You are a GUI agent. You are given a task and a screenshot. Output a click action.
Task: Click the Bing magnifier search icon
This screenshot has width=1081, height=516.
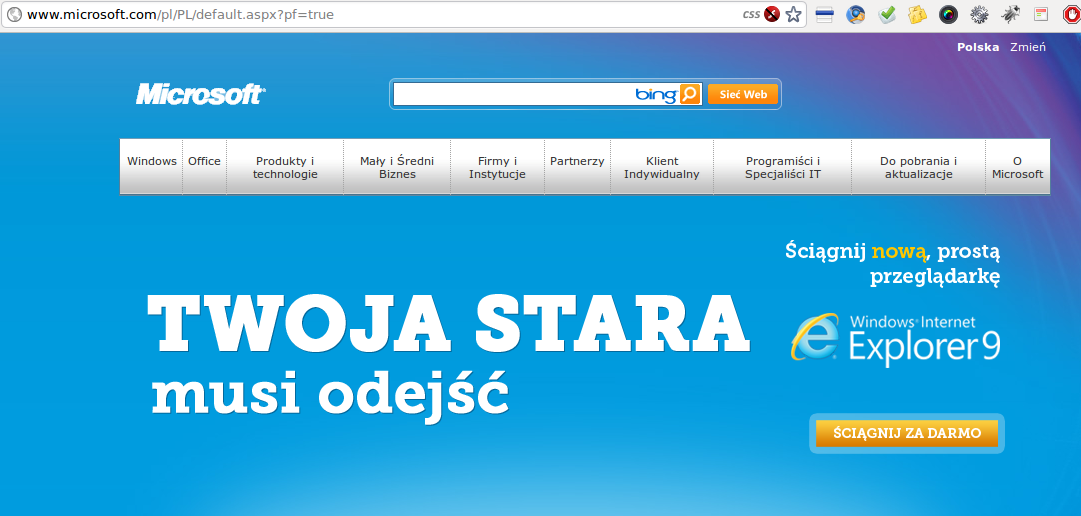(690, 95)
